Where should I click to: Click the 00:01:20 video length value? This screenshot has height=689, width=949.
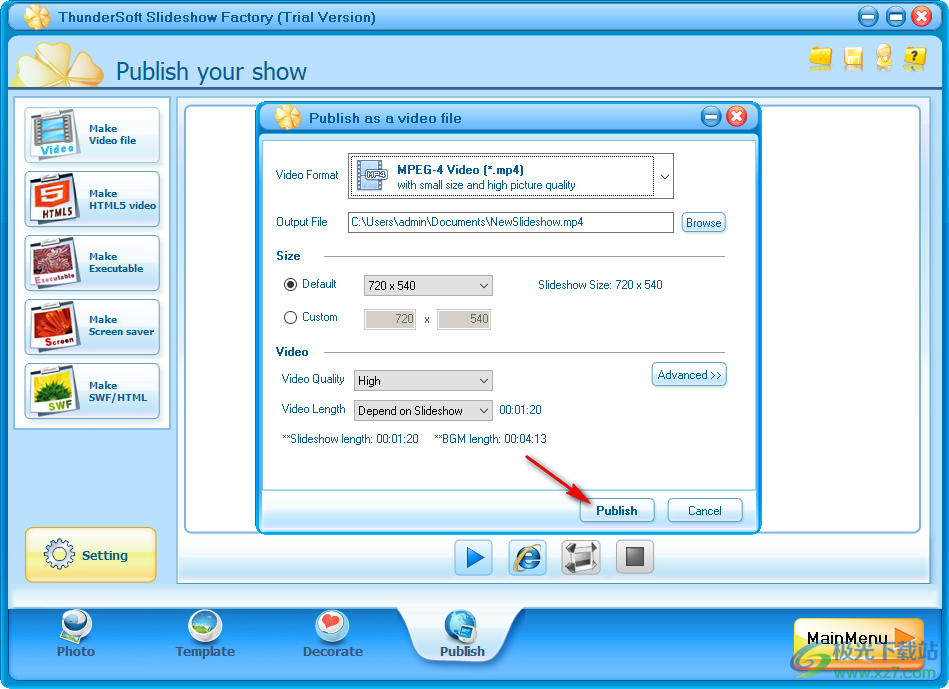pos(520,410)
